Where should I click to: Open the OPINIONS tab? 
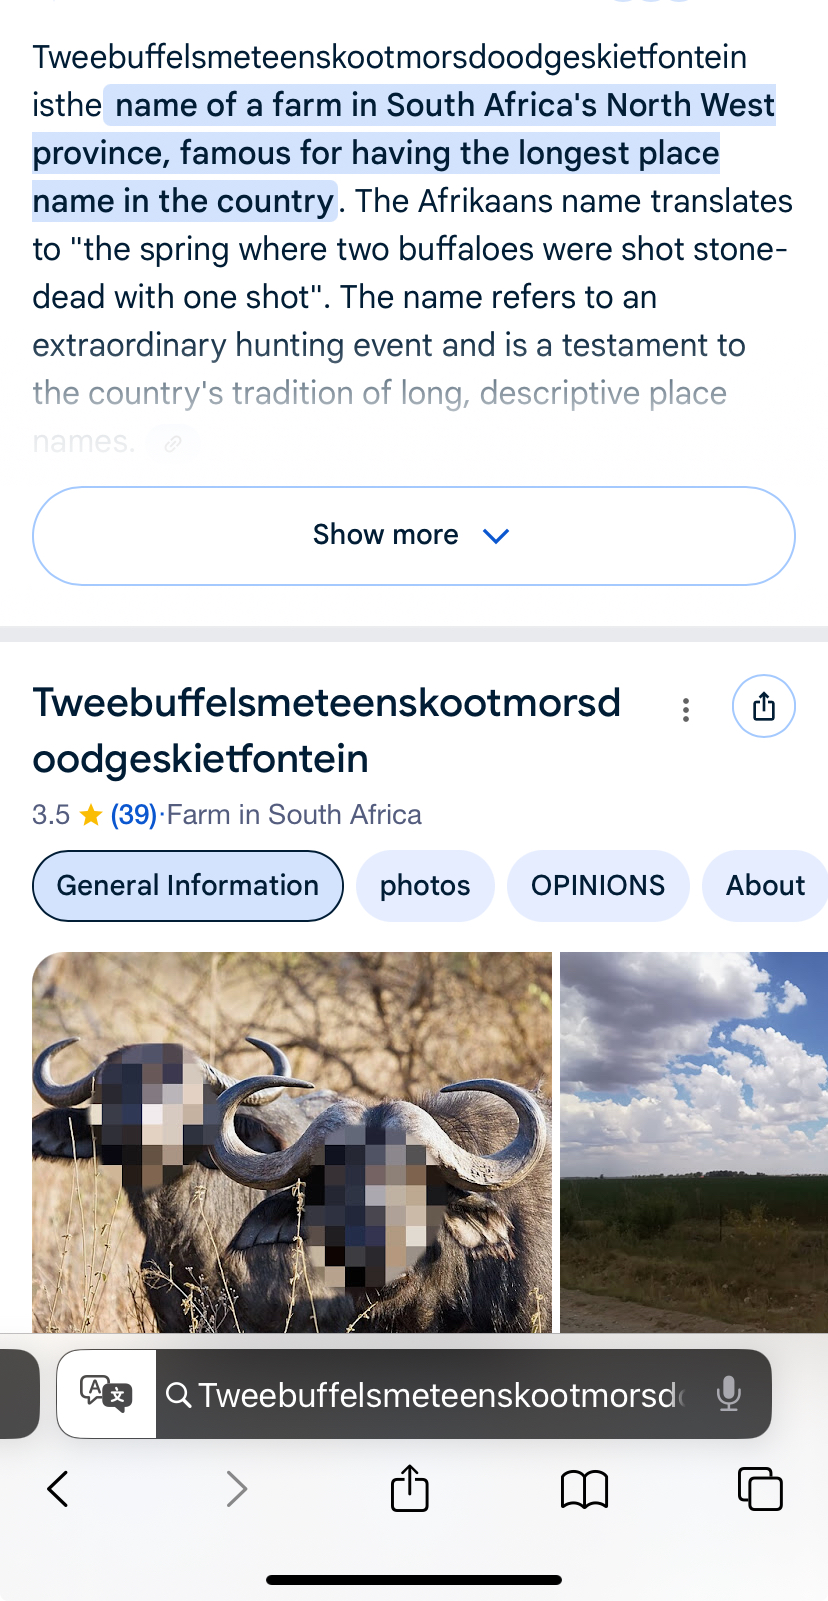[x=598, y=886]
